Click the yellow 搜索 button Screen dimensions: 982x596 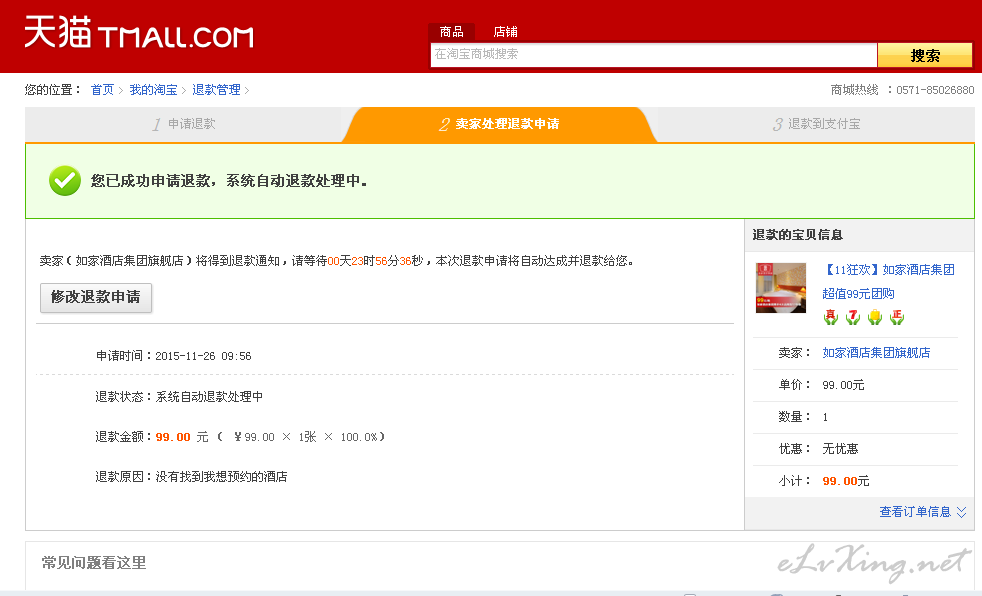click(925, 55)
